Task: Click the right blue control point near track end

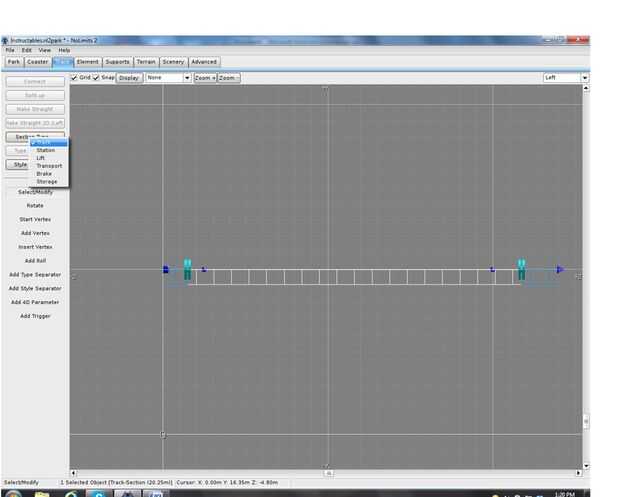Action: (x=492, y=269)
